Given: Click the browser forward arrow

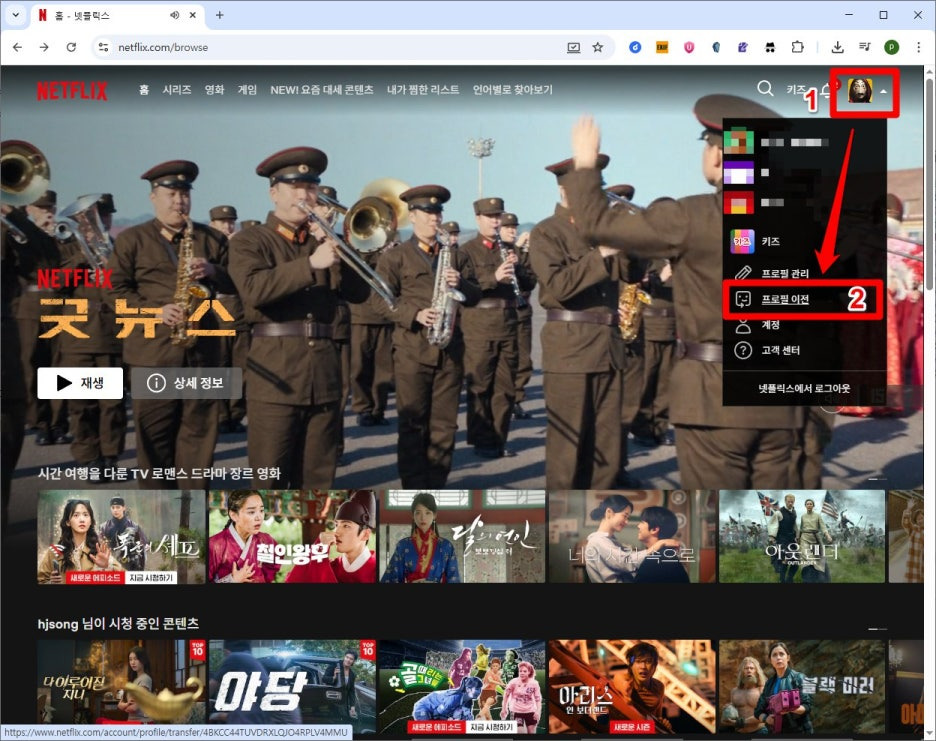Looking at the screenshot, I should click(44, 47).
